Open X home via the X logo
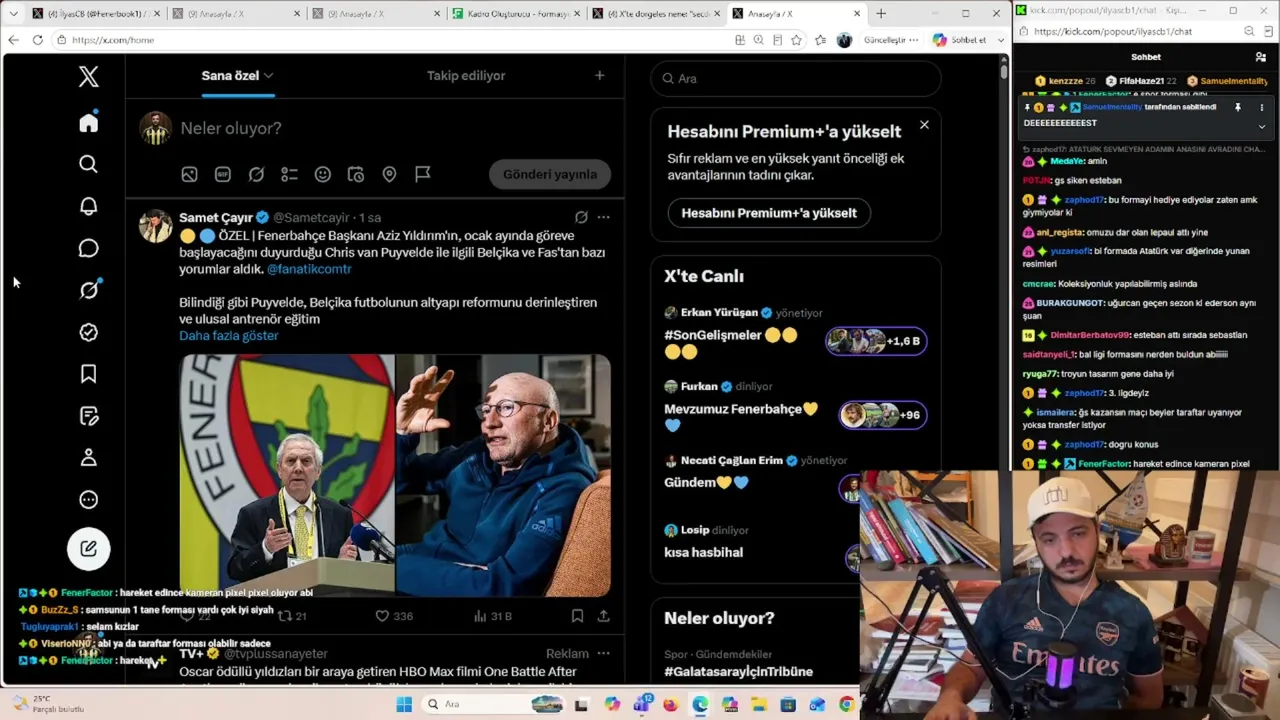 (89, 76)
